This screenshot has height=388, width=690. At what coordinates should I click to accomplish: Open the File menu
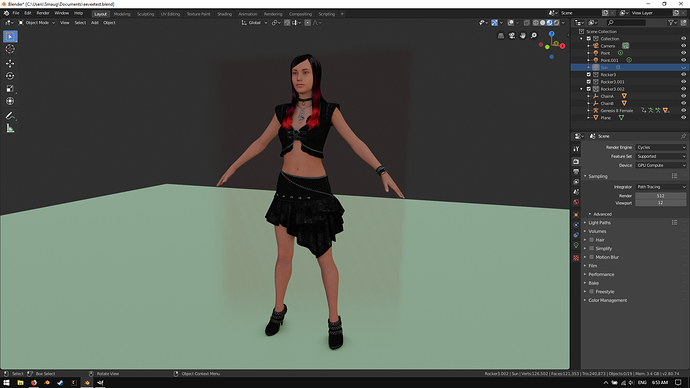tap(16, 13)
